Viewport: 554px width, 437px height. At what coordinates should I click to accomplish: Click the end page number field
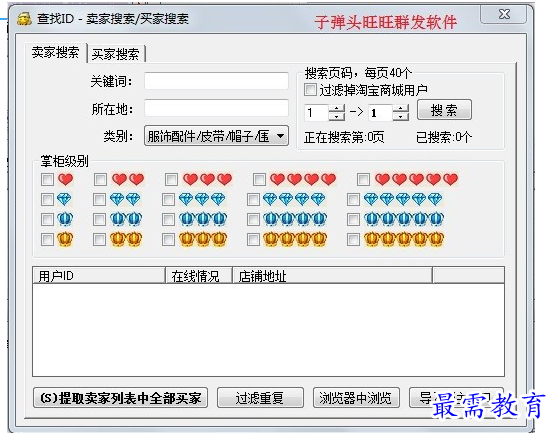click(381, 113)
